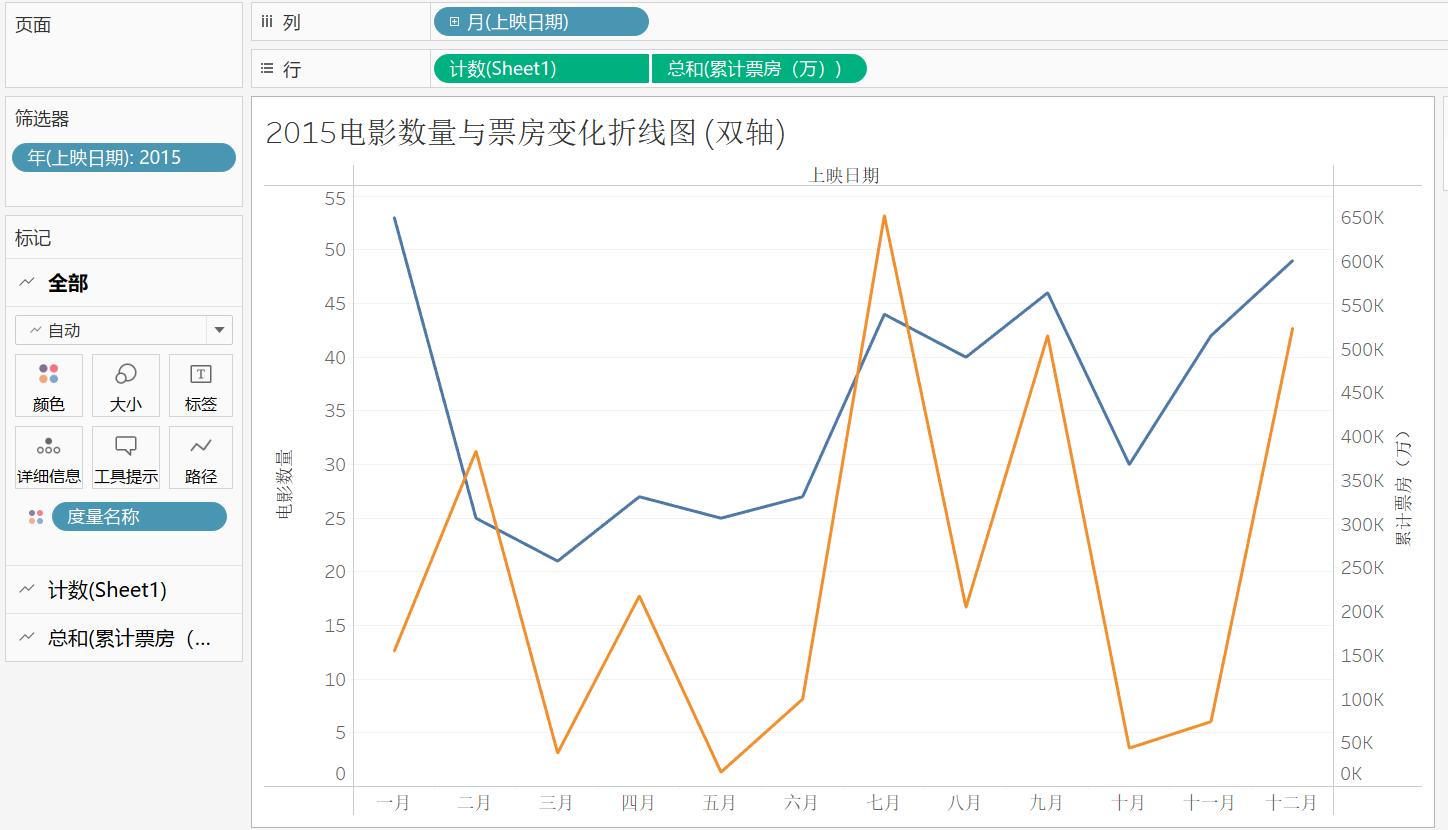This screenshot has height=830, width=1448.
Task: Click orange line point at 九月
Action: tap(1047, 336)
